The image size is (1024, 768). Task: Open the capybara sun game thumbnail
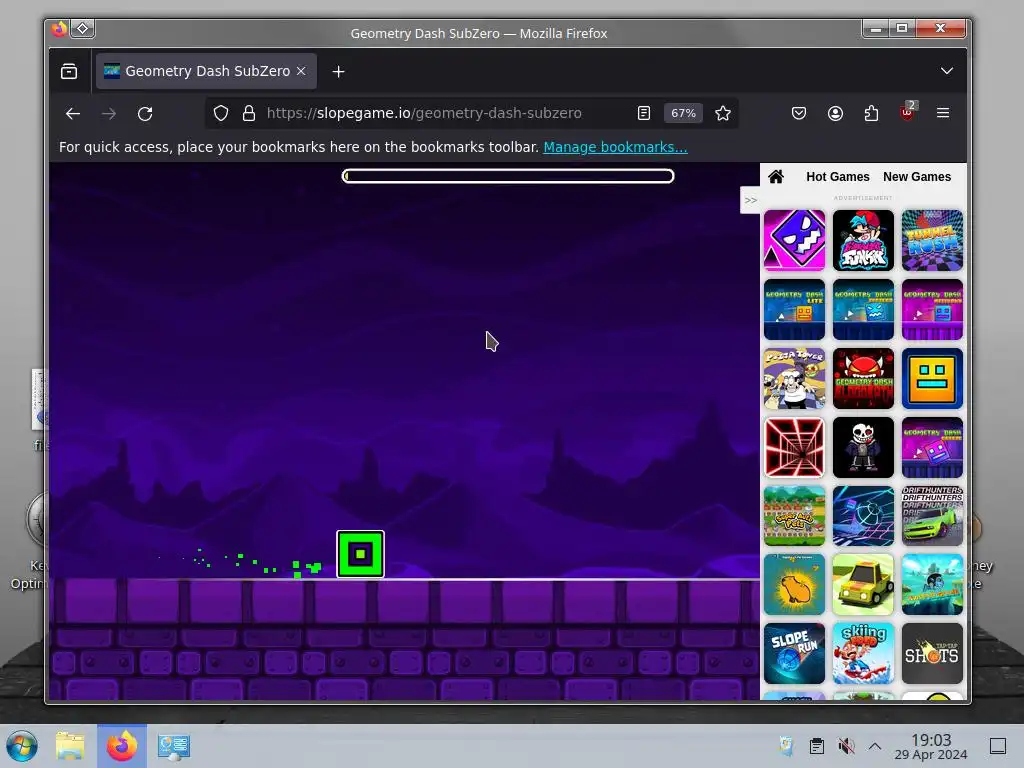point(794,584)
